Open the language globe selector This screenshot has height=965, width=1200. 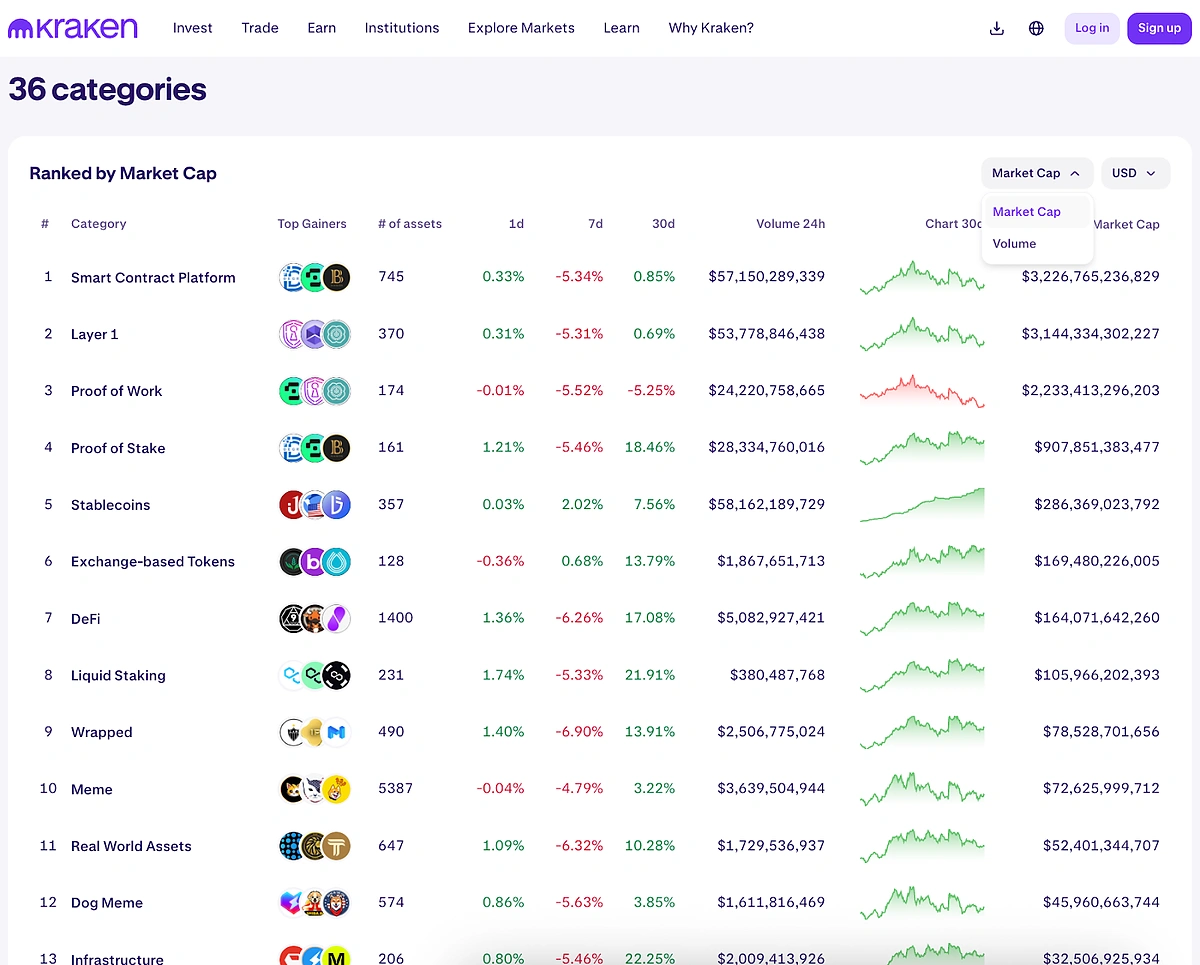tap(1036, 28)
